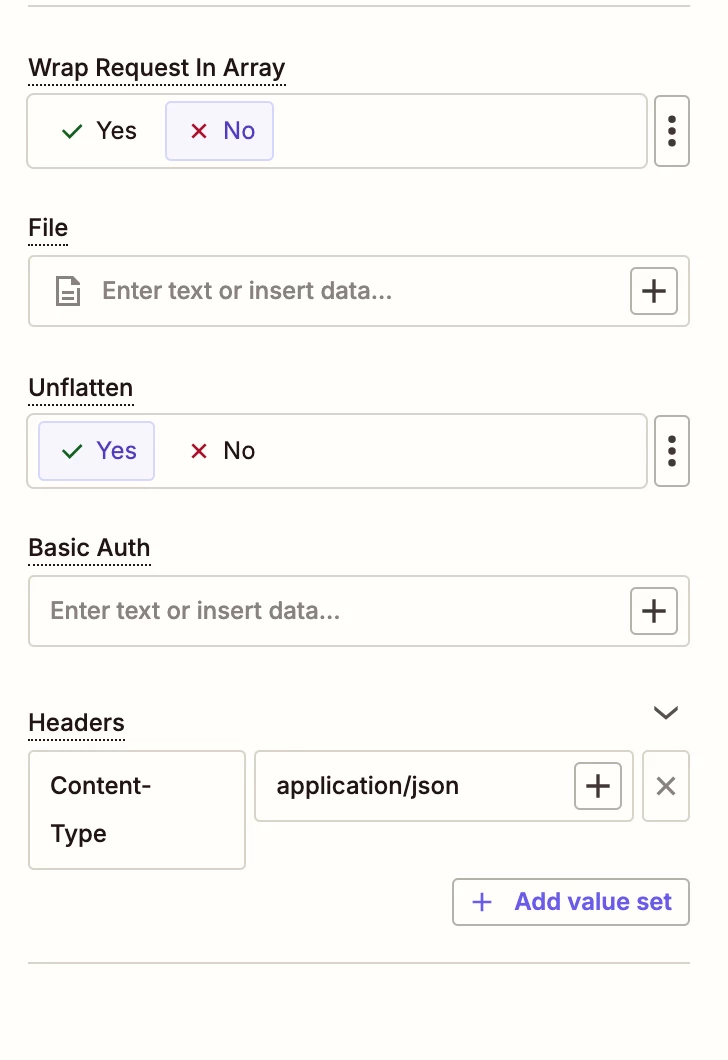Viewport: 728px width, 1060px height.
Task: Choose No for Unflatten
Action: (222, 451)
